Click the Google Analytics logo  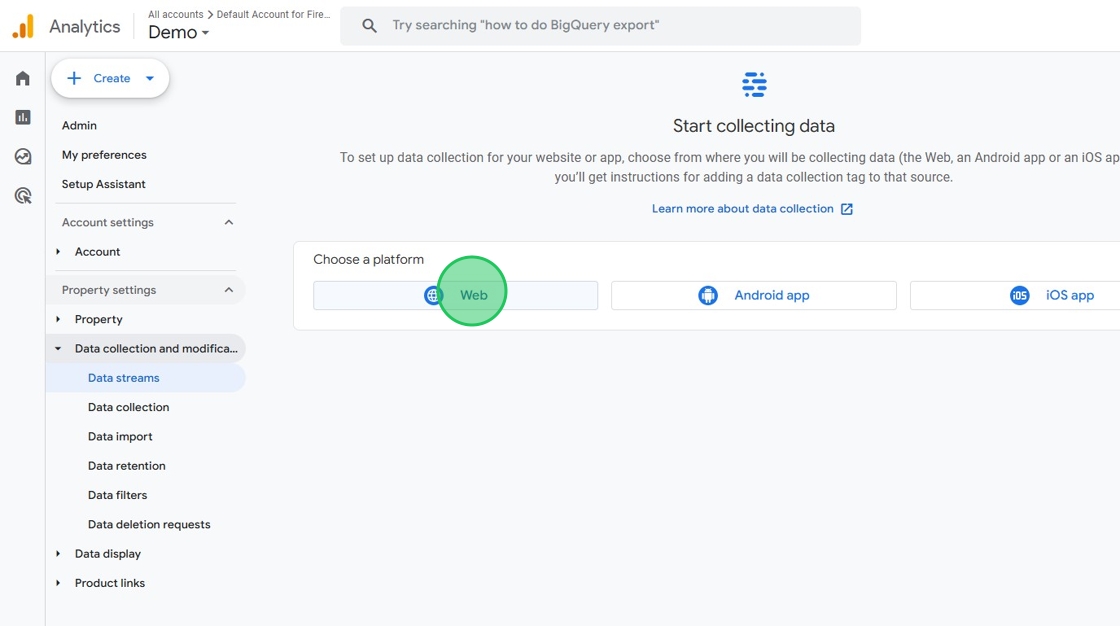click(x=23, y=26)
